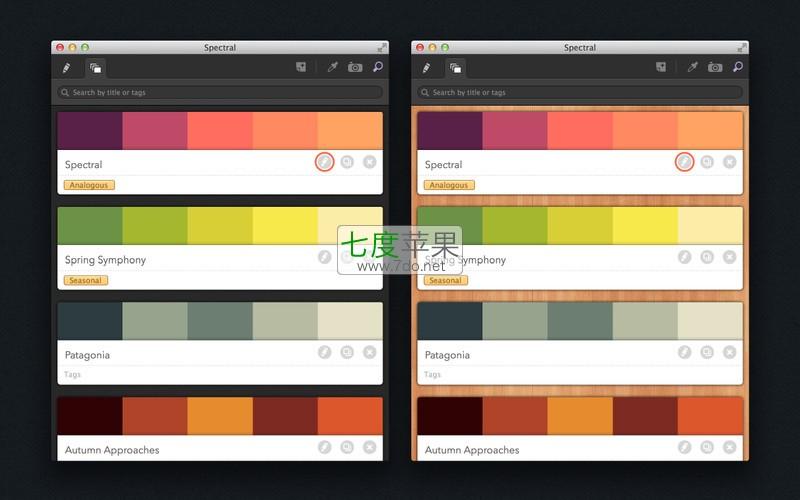
Task: Click the camera icon in right window
Action: coord(715,67)
